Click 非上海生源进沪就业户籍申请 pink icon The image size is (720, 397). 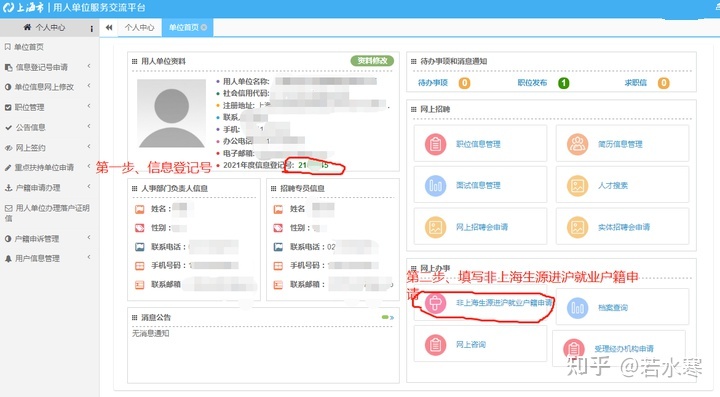pyautogui.click(x=435, y=303)
